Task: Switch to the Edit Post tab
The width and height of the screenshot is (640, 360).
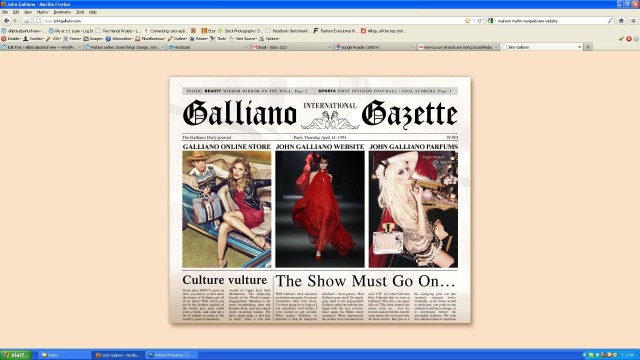Action: [41, 47]
